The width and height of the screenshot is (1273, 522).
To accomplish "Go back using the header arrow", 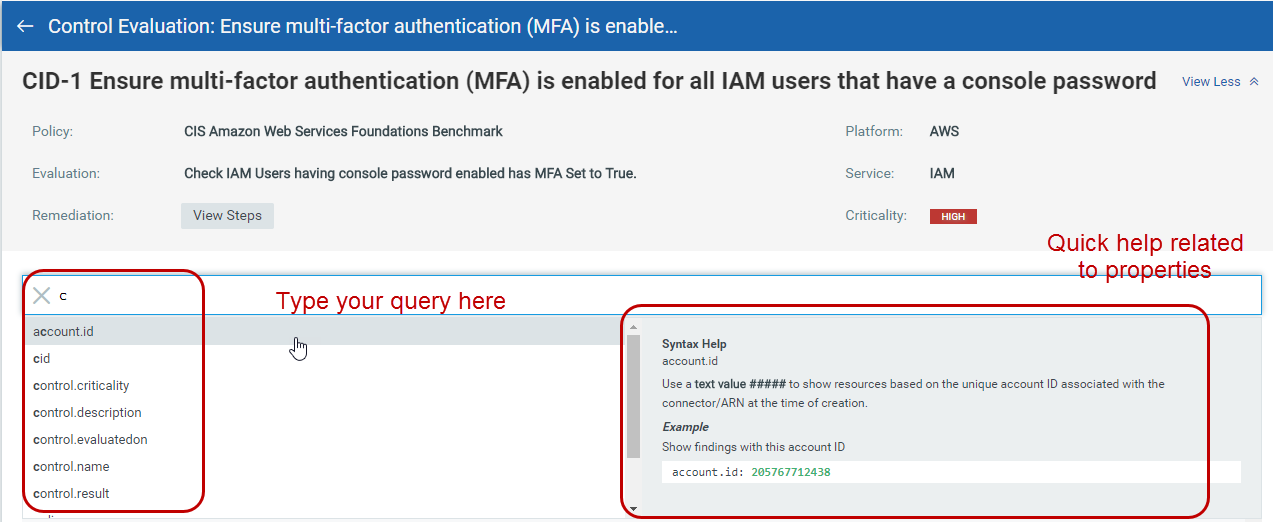I will click(25, 27).
